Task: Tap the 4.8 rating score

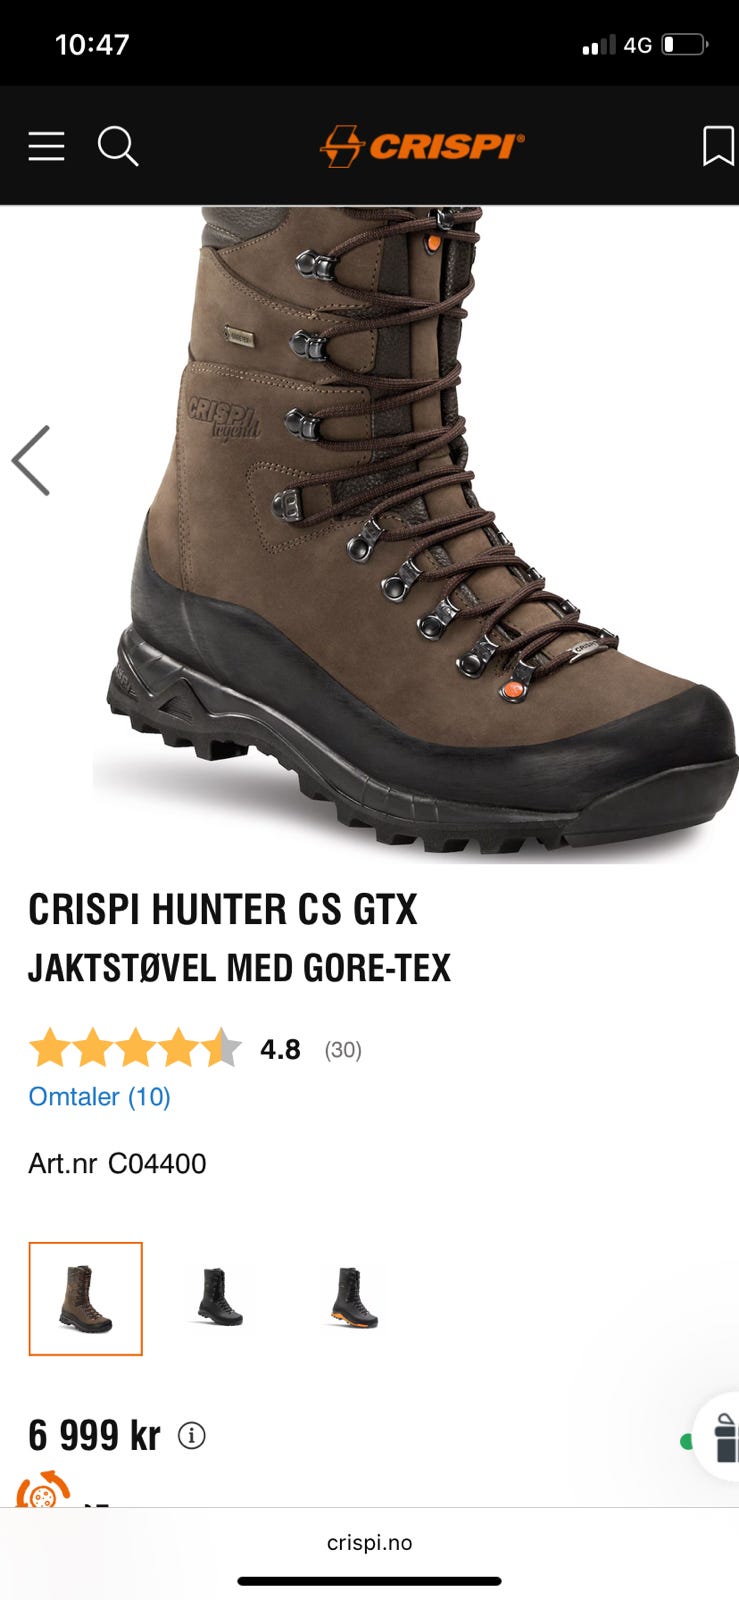Action: point(280,1050)
